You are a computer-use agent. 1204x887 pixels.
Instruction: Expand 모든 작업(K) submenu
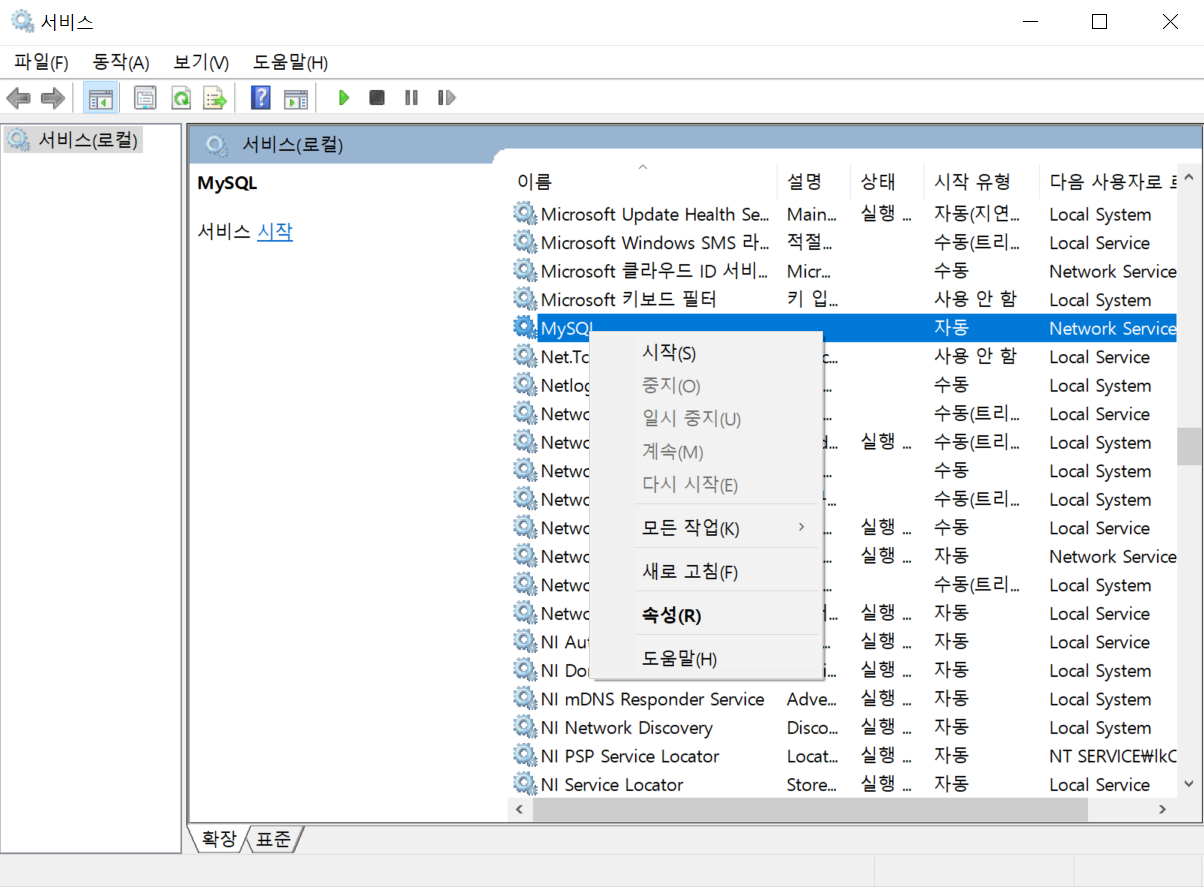coord(706,527)
